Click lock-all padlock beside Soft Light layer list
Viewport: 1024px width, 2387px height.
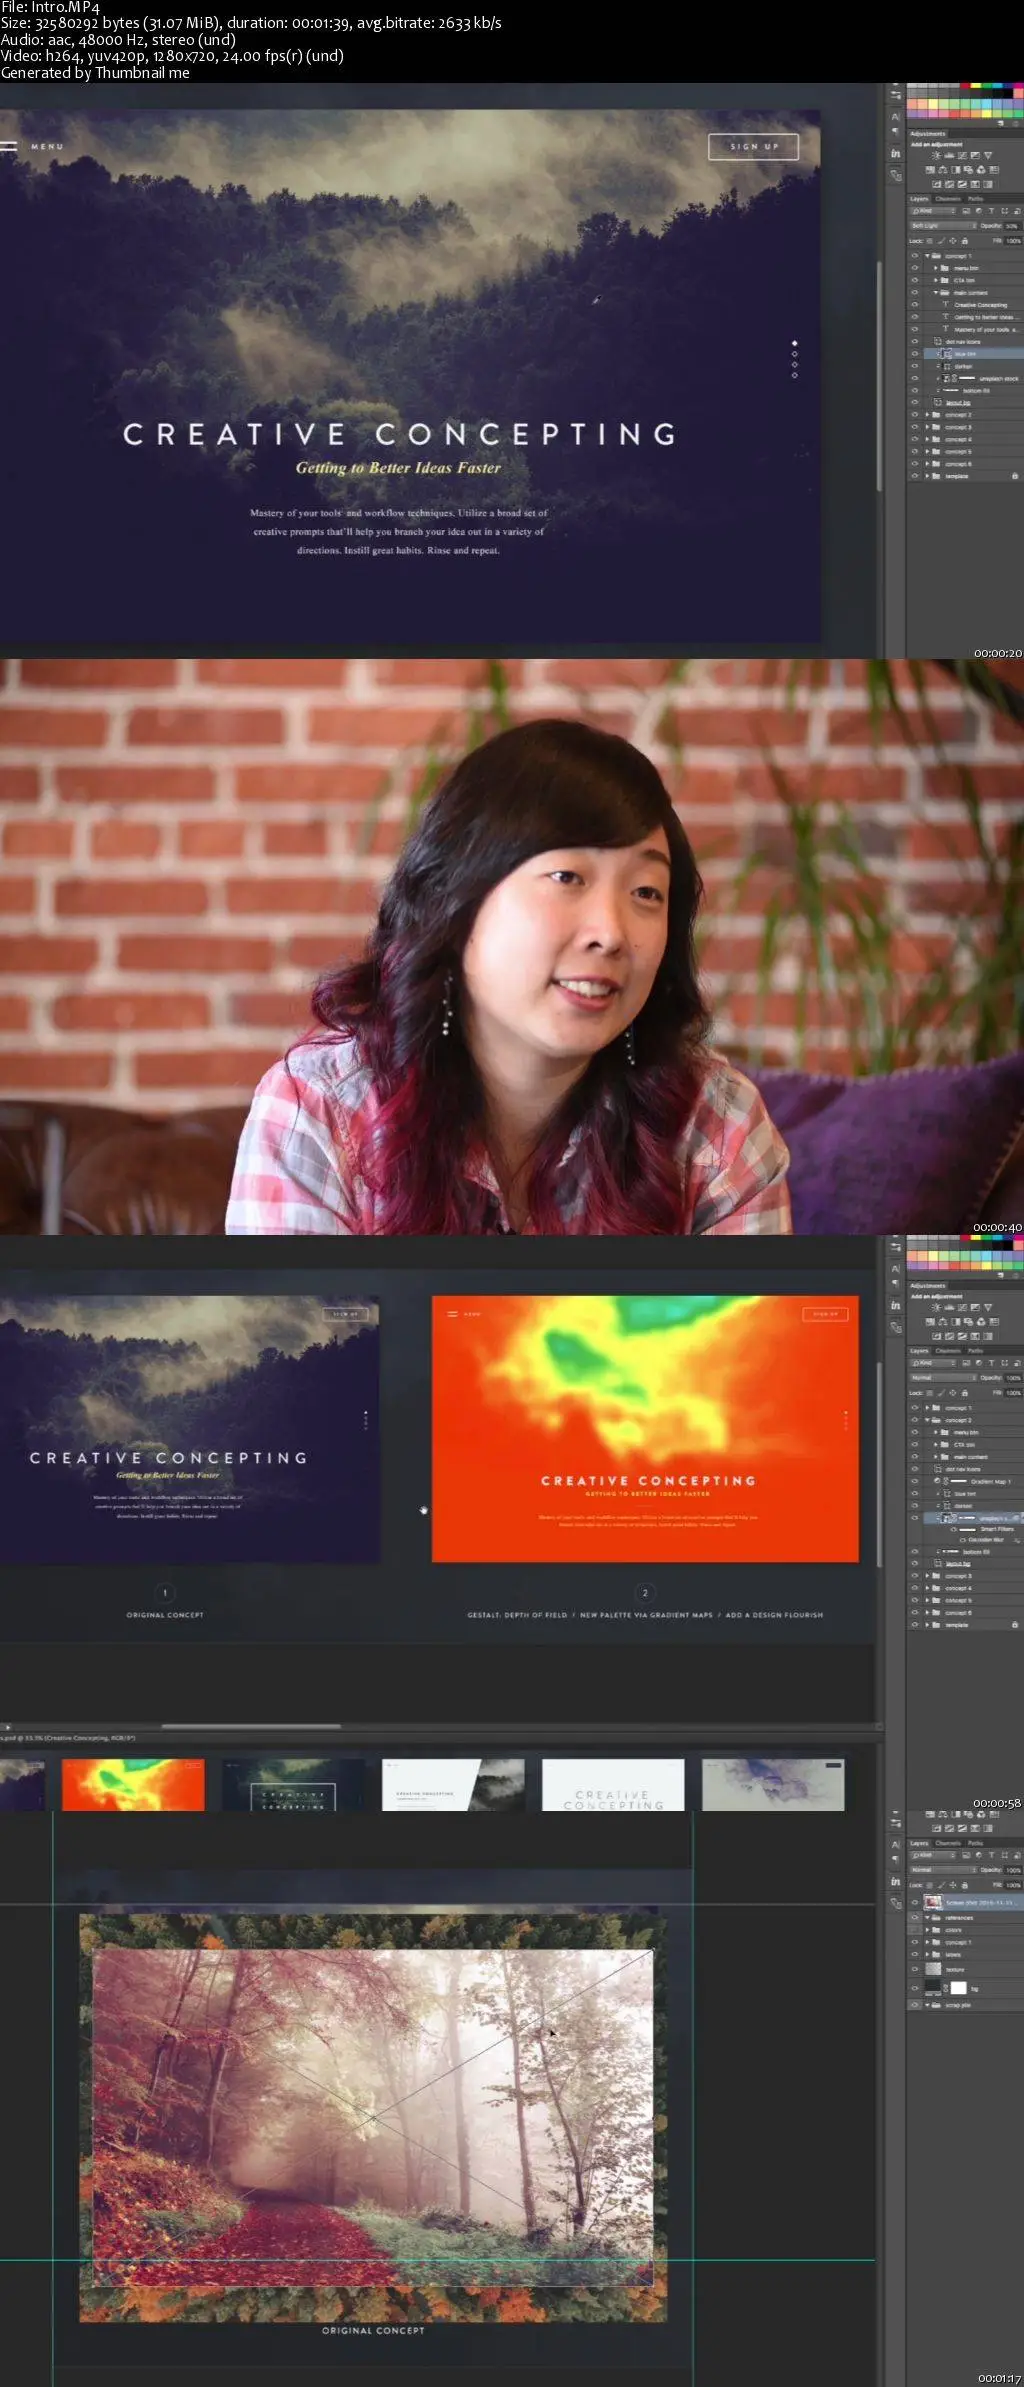pyautogui.click(x=965, y=241)
